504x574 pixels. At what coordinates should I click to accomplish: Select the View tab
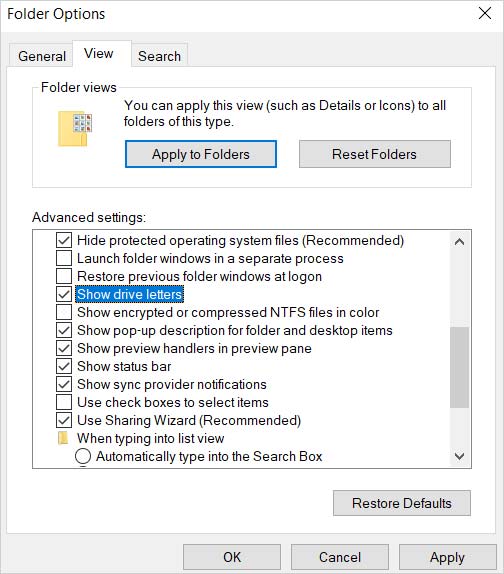pos(102,53)
